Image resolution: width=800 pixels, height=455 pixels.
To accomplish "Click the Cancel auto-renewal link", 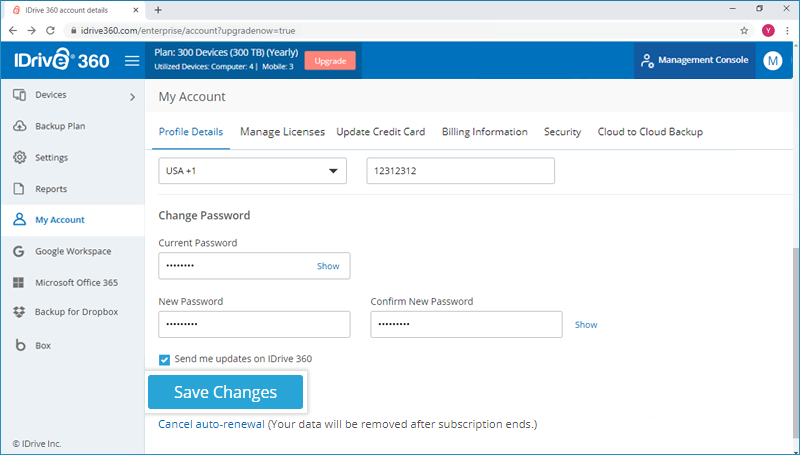I will coord(211,424).
